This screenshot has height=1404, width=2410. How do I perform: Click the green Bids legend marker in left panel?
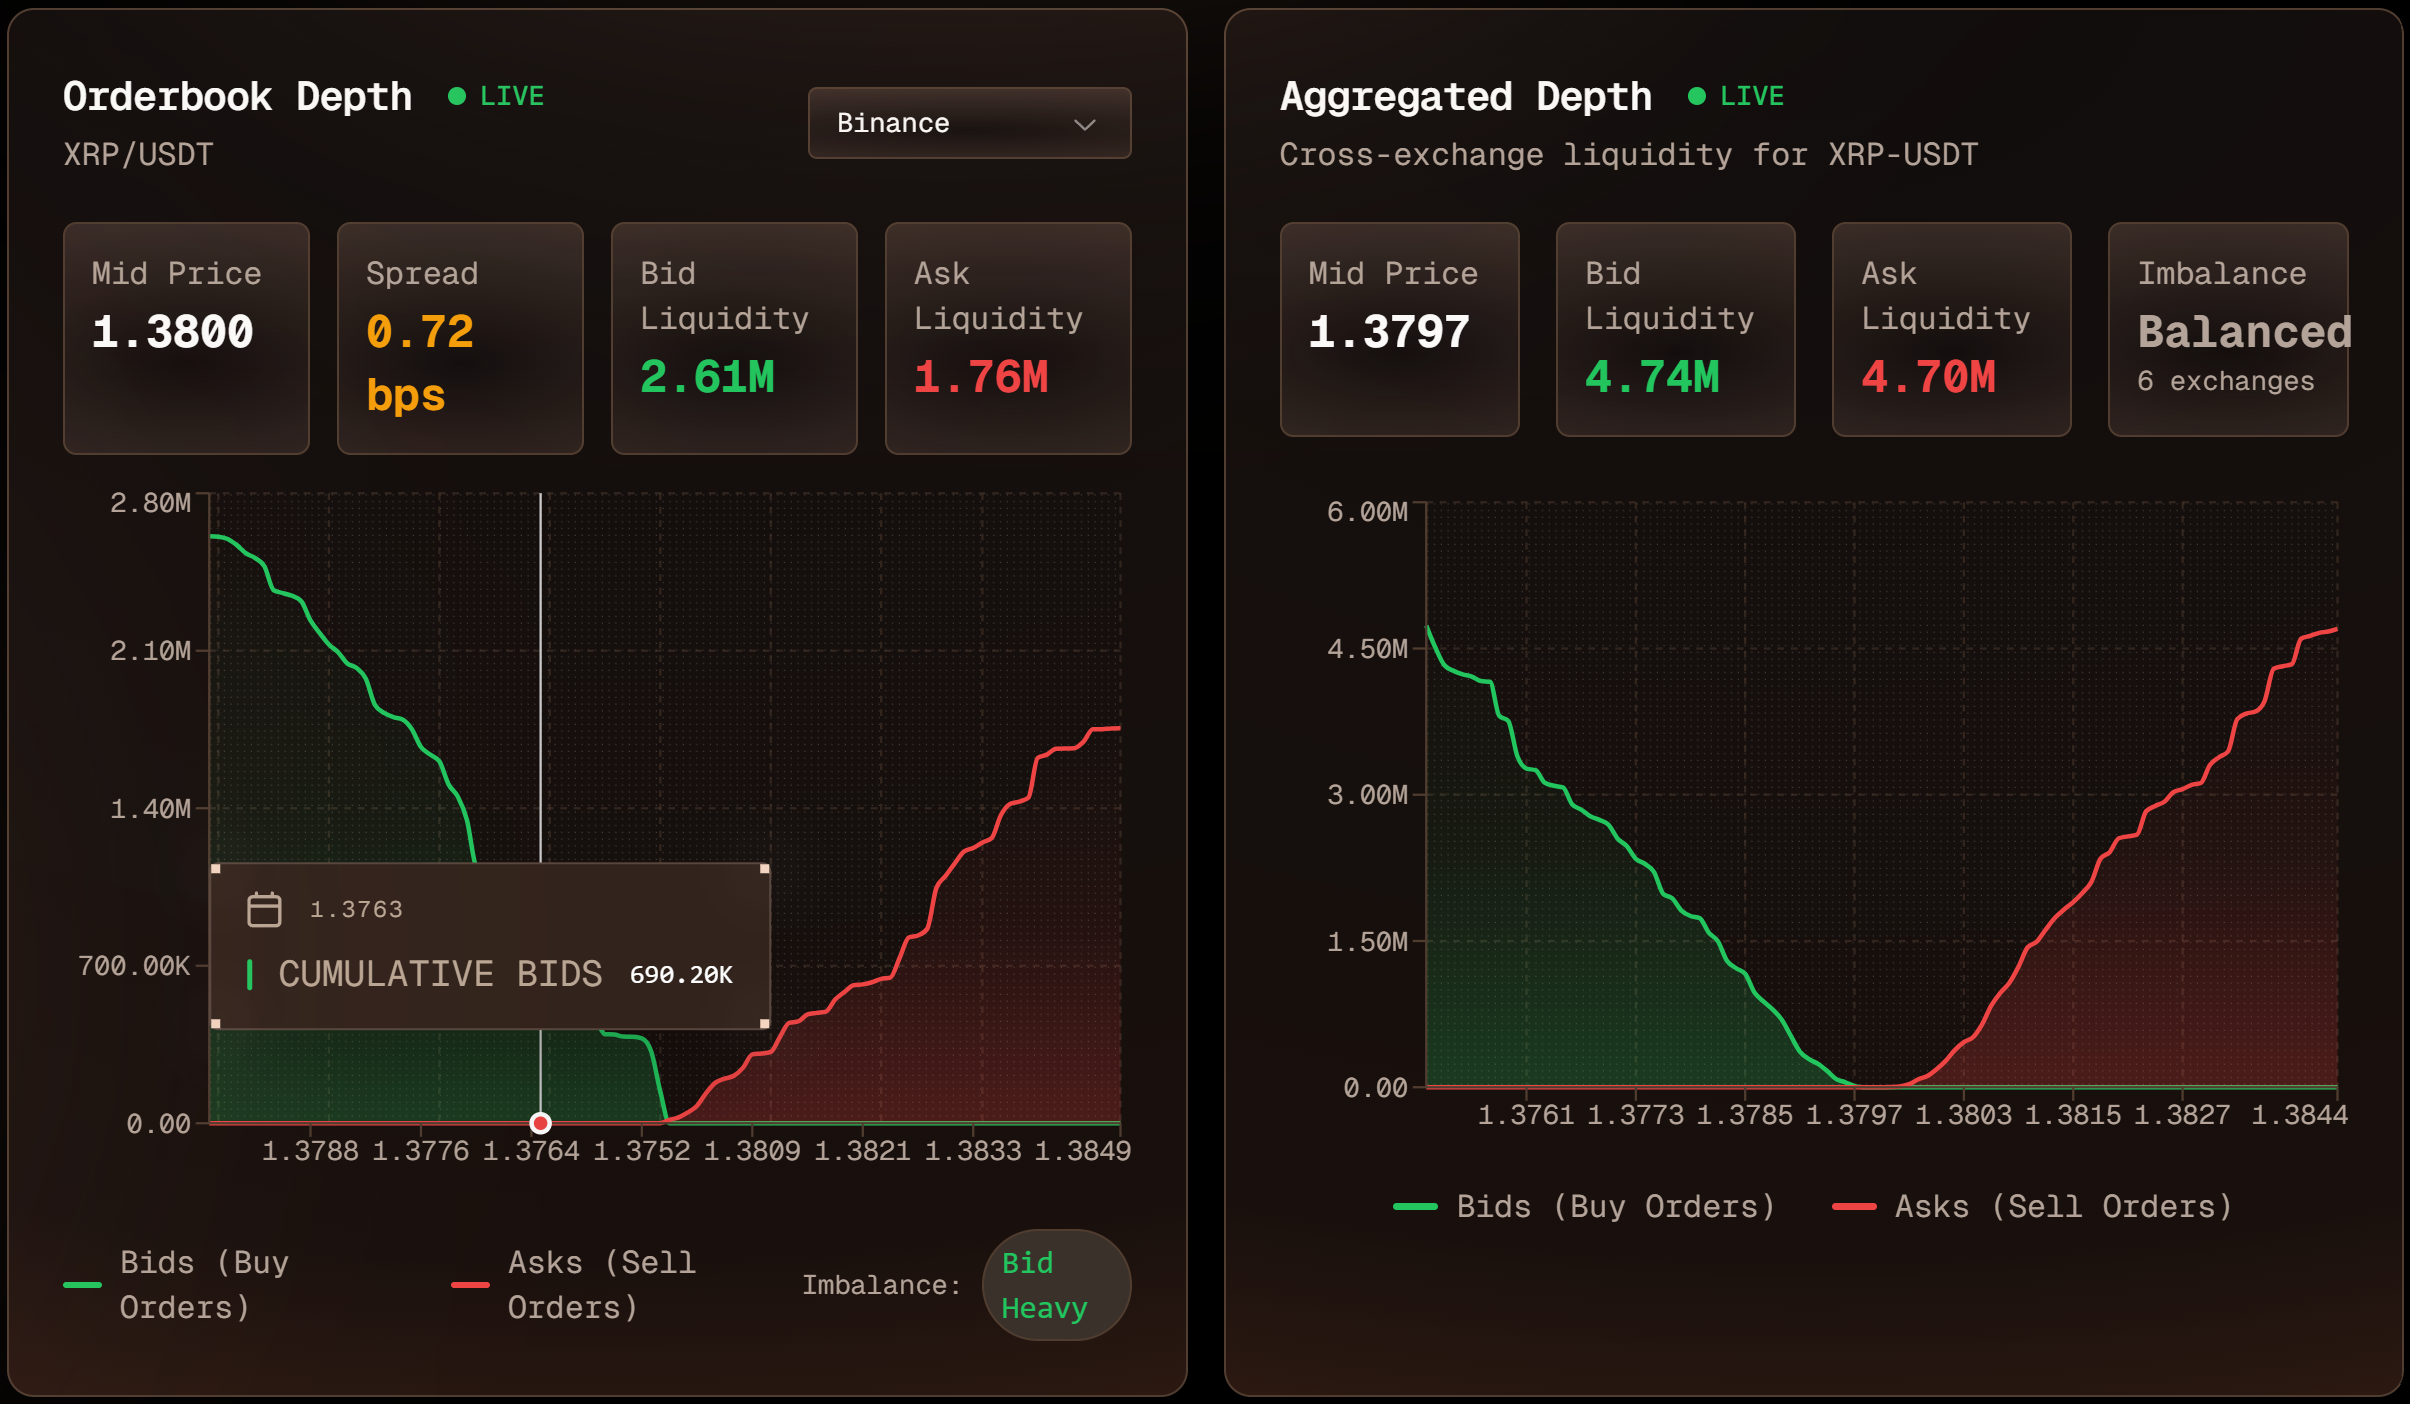point(83,1285)
